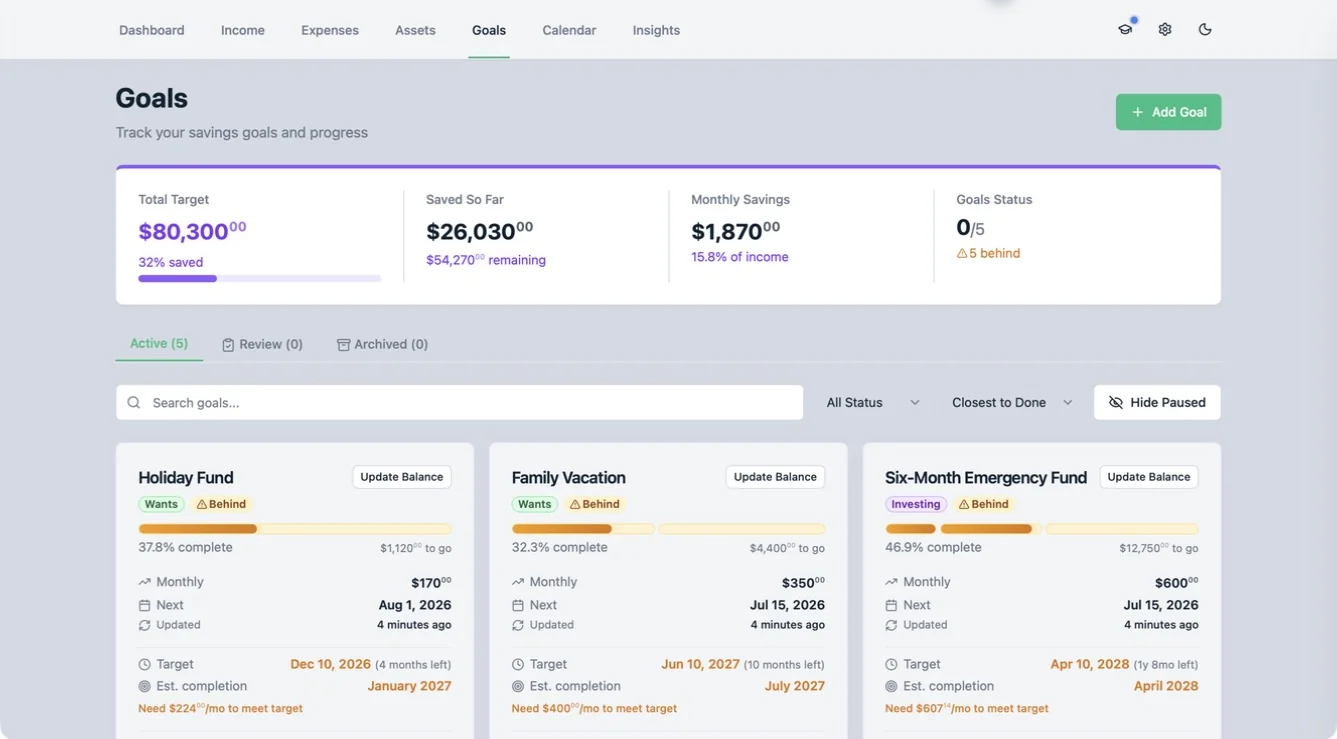This screenshot has width=1337, height=739.
Task: Click the Review tab clipboard icon
Action: click(x=228, y=345)
